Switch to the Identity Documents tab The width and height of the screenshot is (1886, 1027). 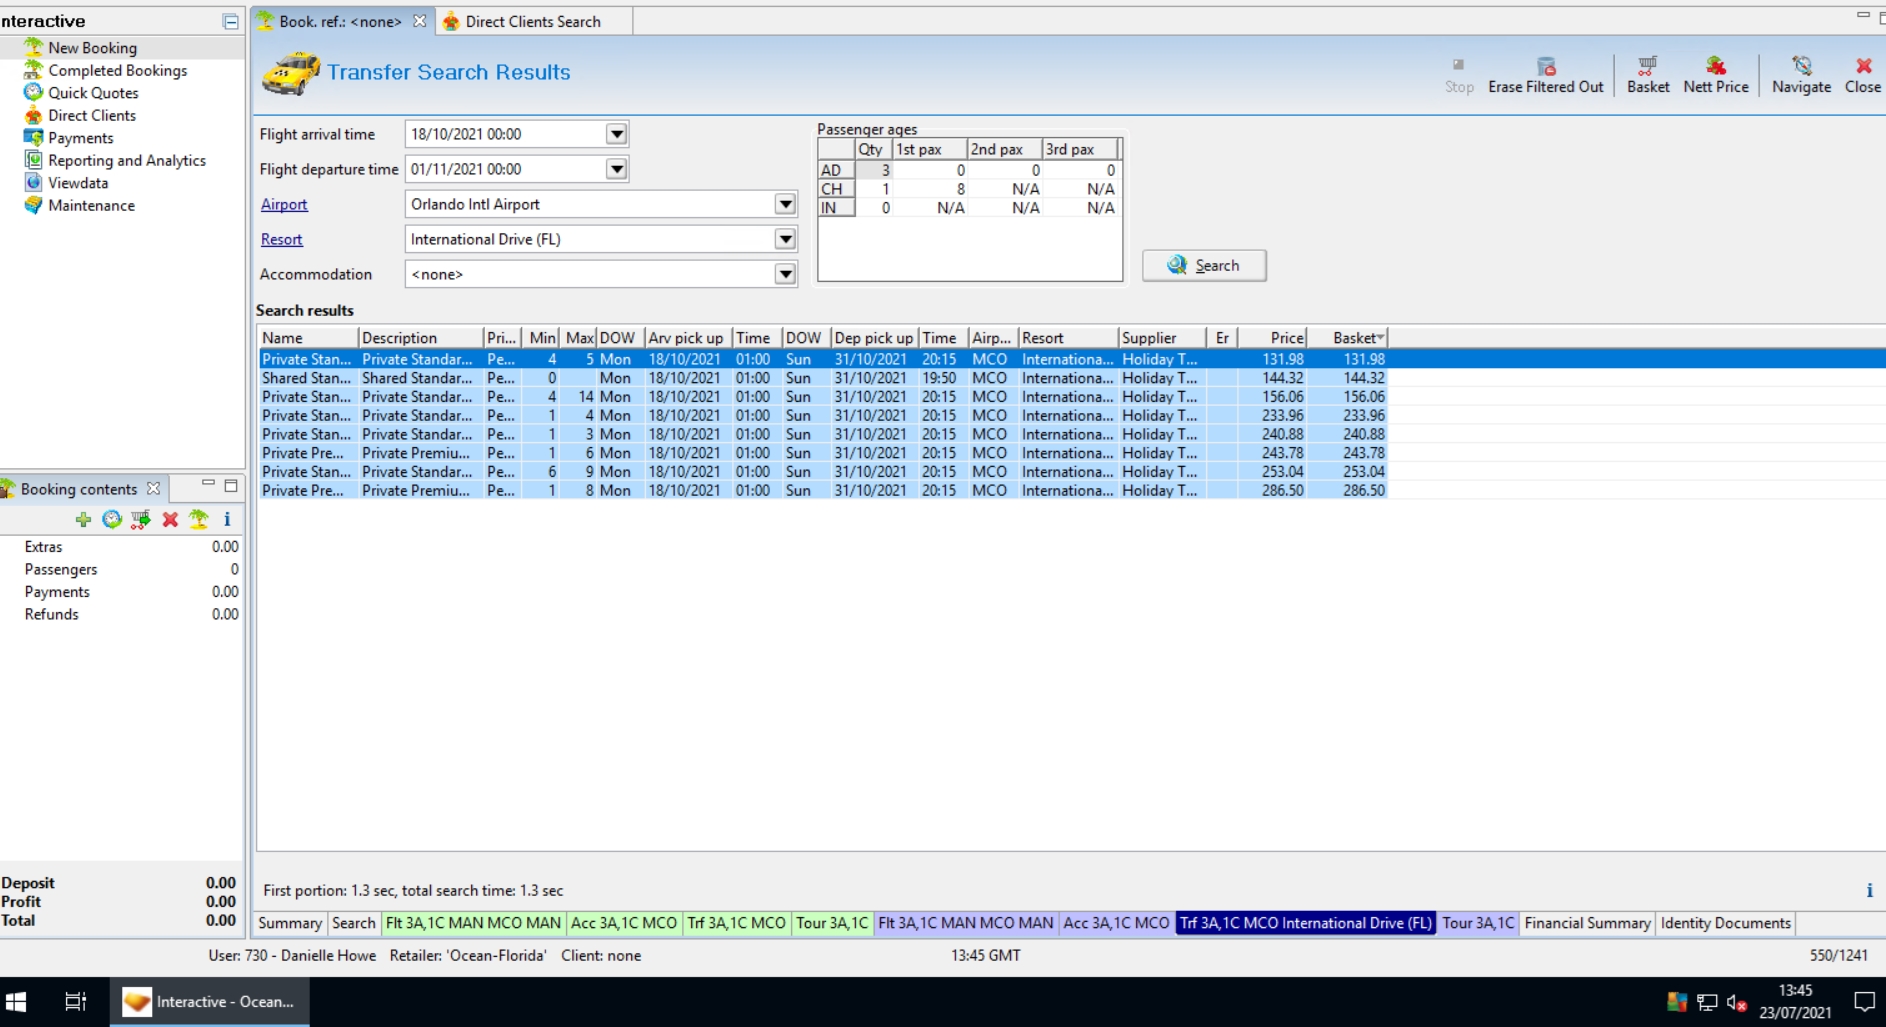coord(1725,923)
